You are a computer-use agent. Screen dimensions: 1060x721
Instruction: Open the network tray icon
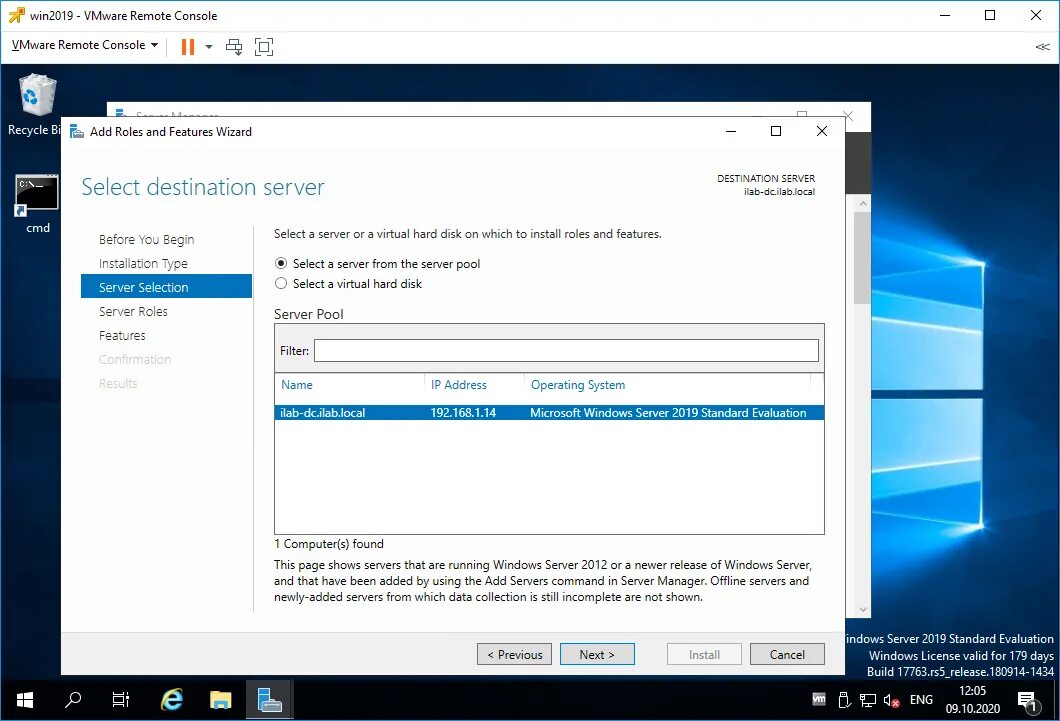pos(868,700)
